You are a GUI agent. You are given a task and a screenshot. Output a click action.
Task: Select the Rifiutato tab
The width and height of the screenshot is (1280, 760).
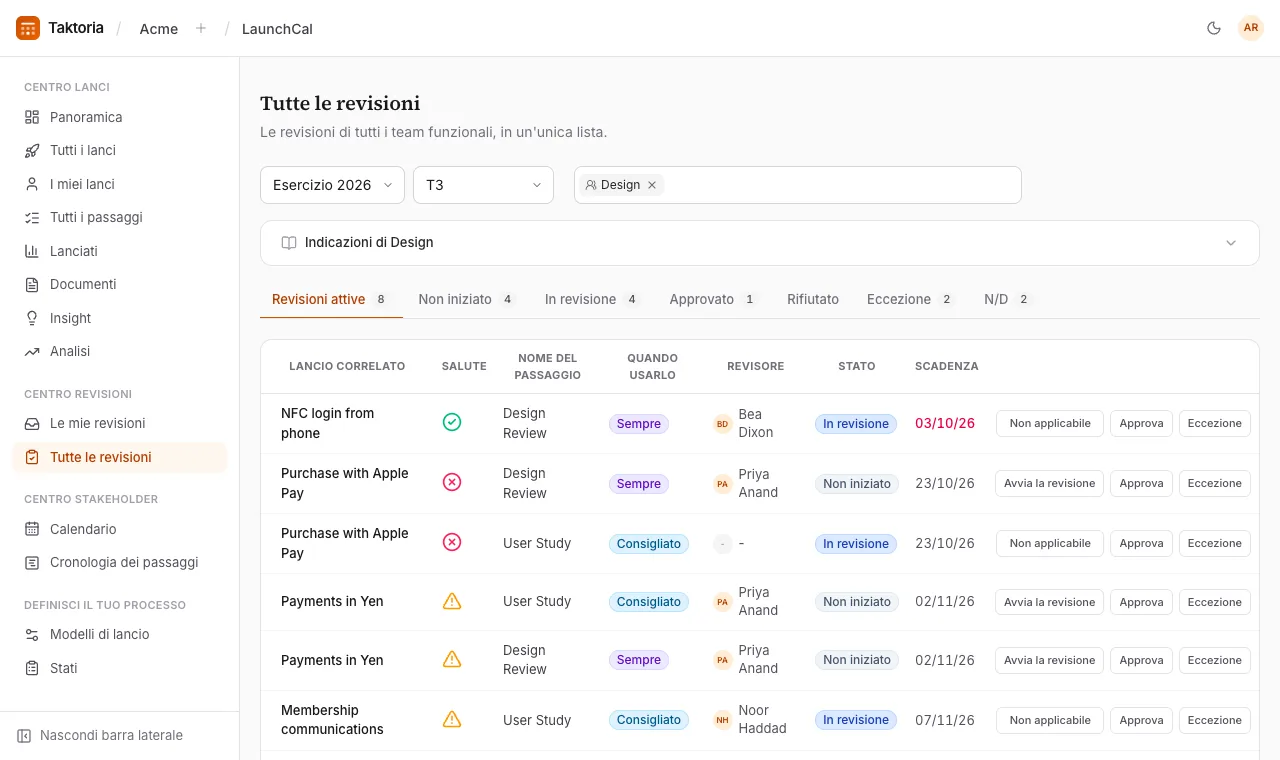coord(813,299)
